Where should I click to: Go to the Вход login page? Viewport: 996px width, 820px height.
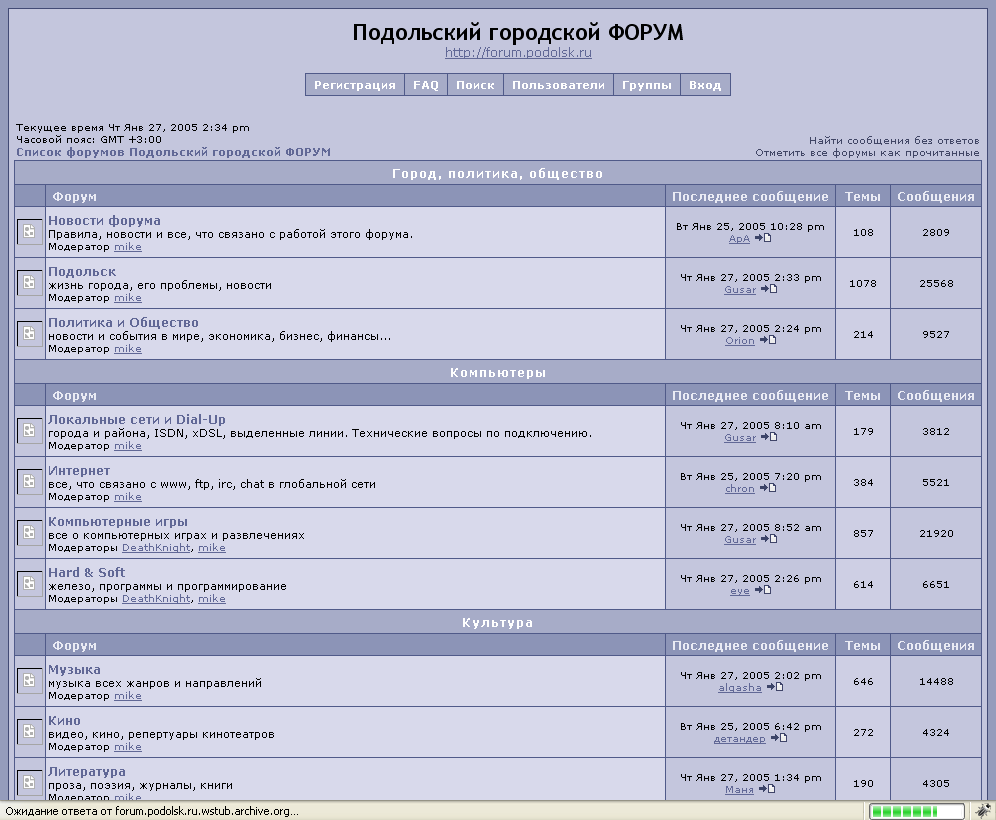[705, 85]
